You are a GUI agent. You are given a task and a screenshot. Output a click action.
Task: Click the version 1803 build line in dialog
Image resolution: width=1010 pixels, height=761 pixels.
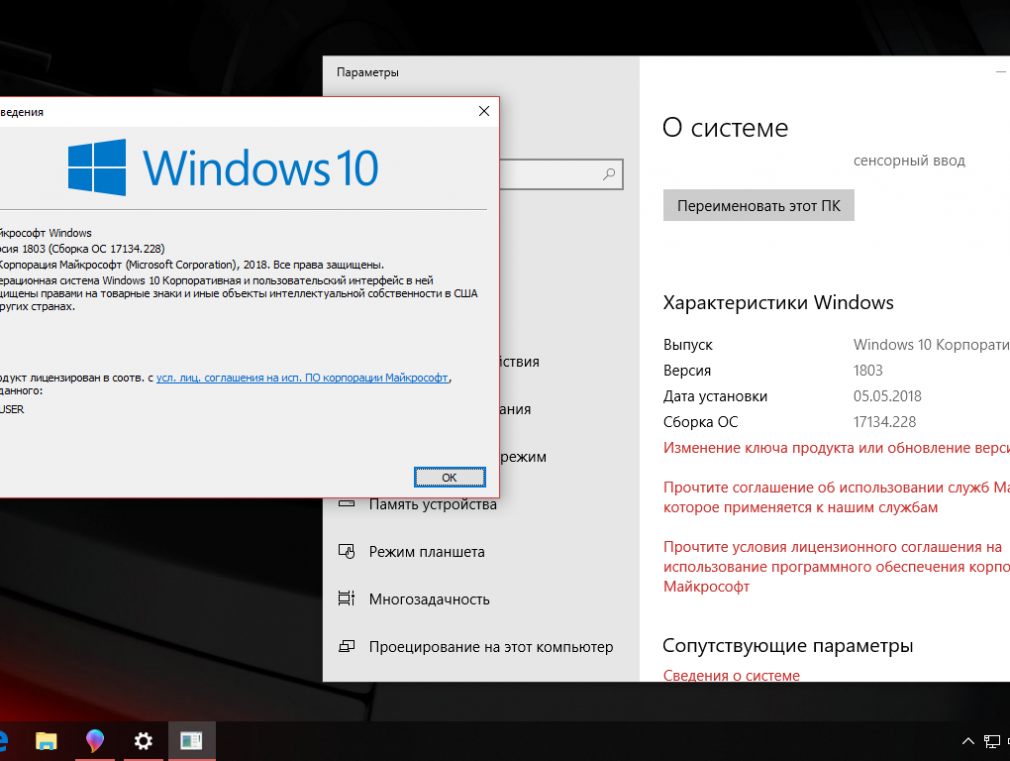pos(82,249)
